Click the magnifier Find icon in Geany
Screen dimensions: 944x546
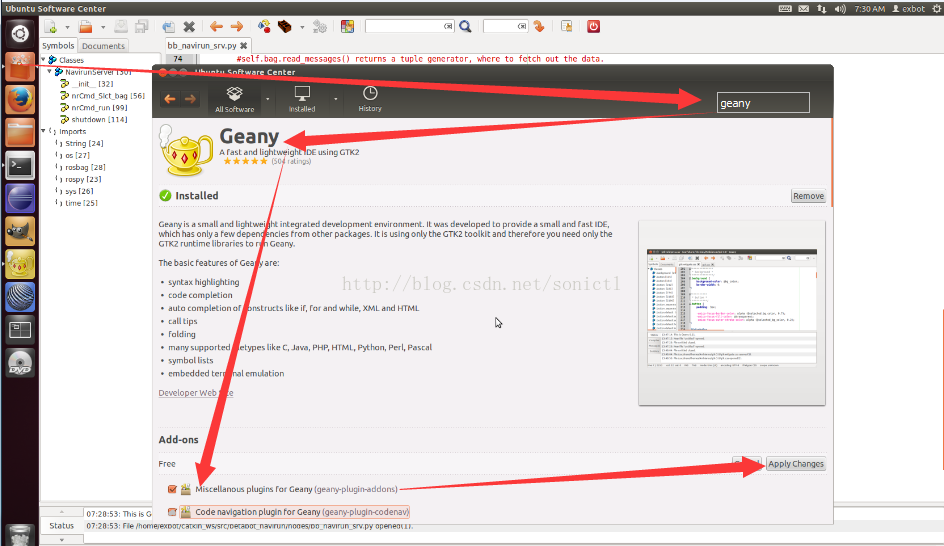[x=465, y=26]
